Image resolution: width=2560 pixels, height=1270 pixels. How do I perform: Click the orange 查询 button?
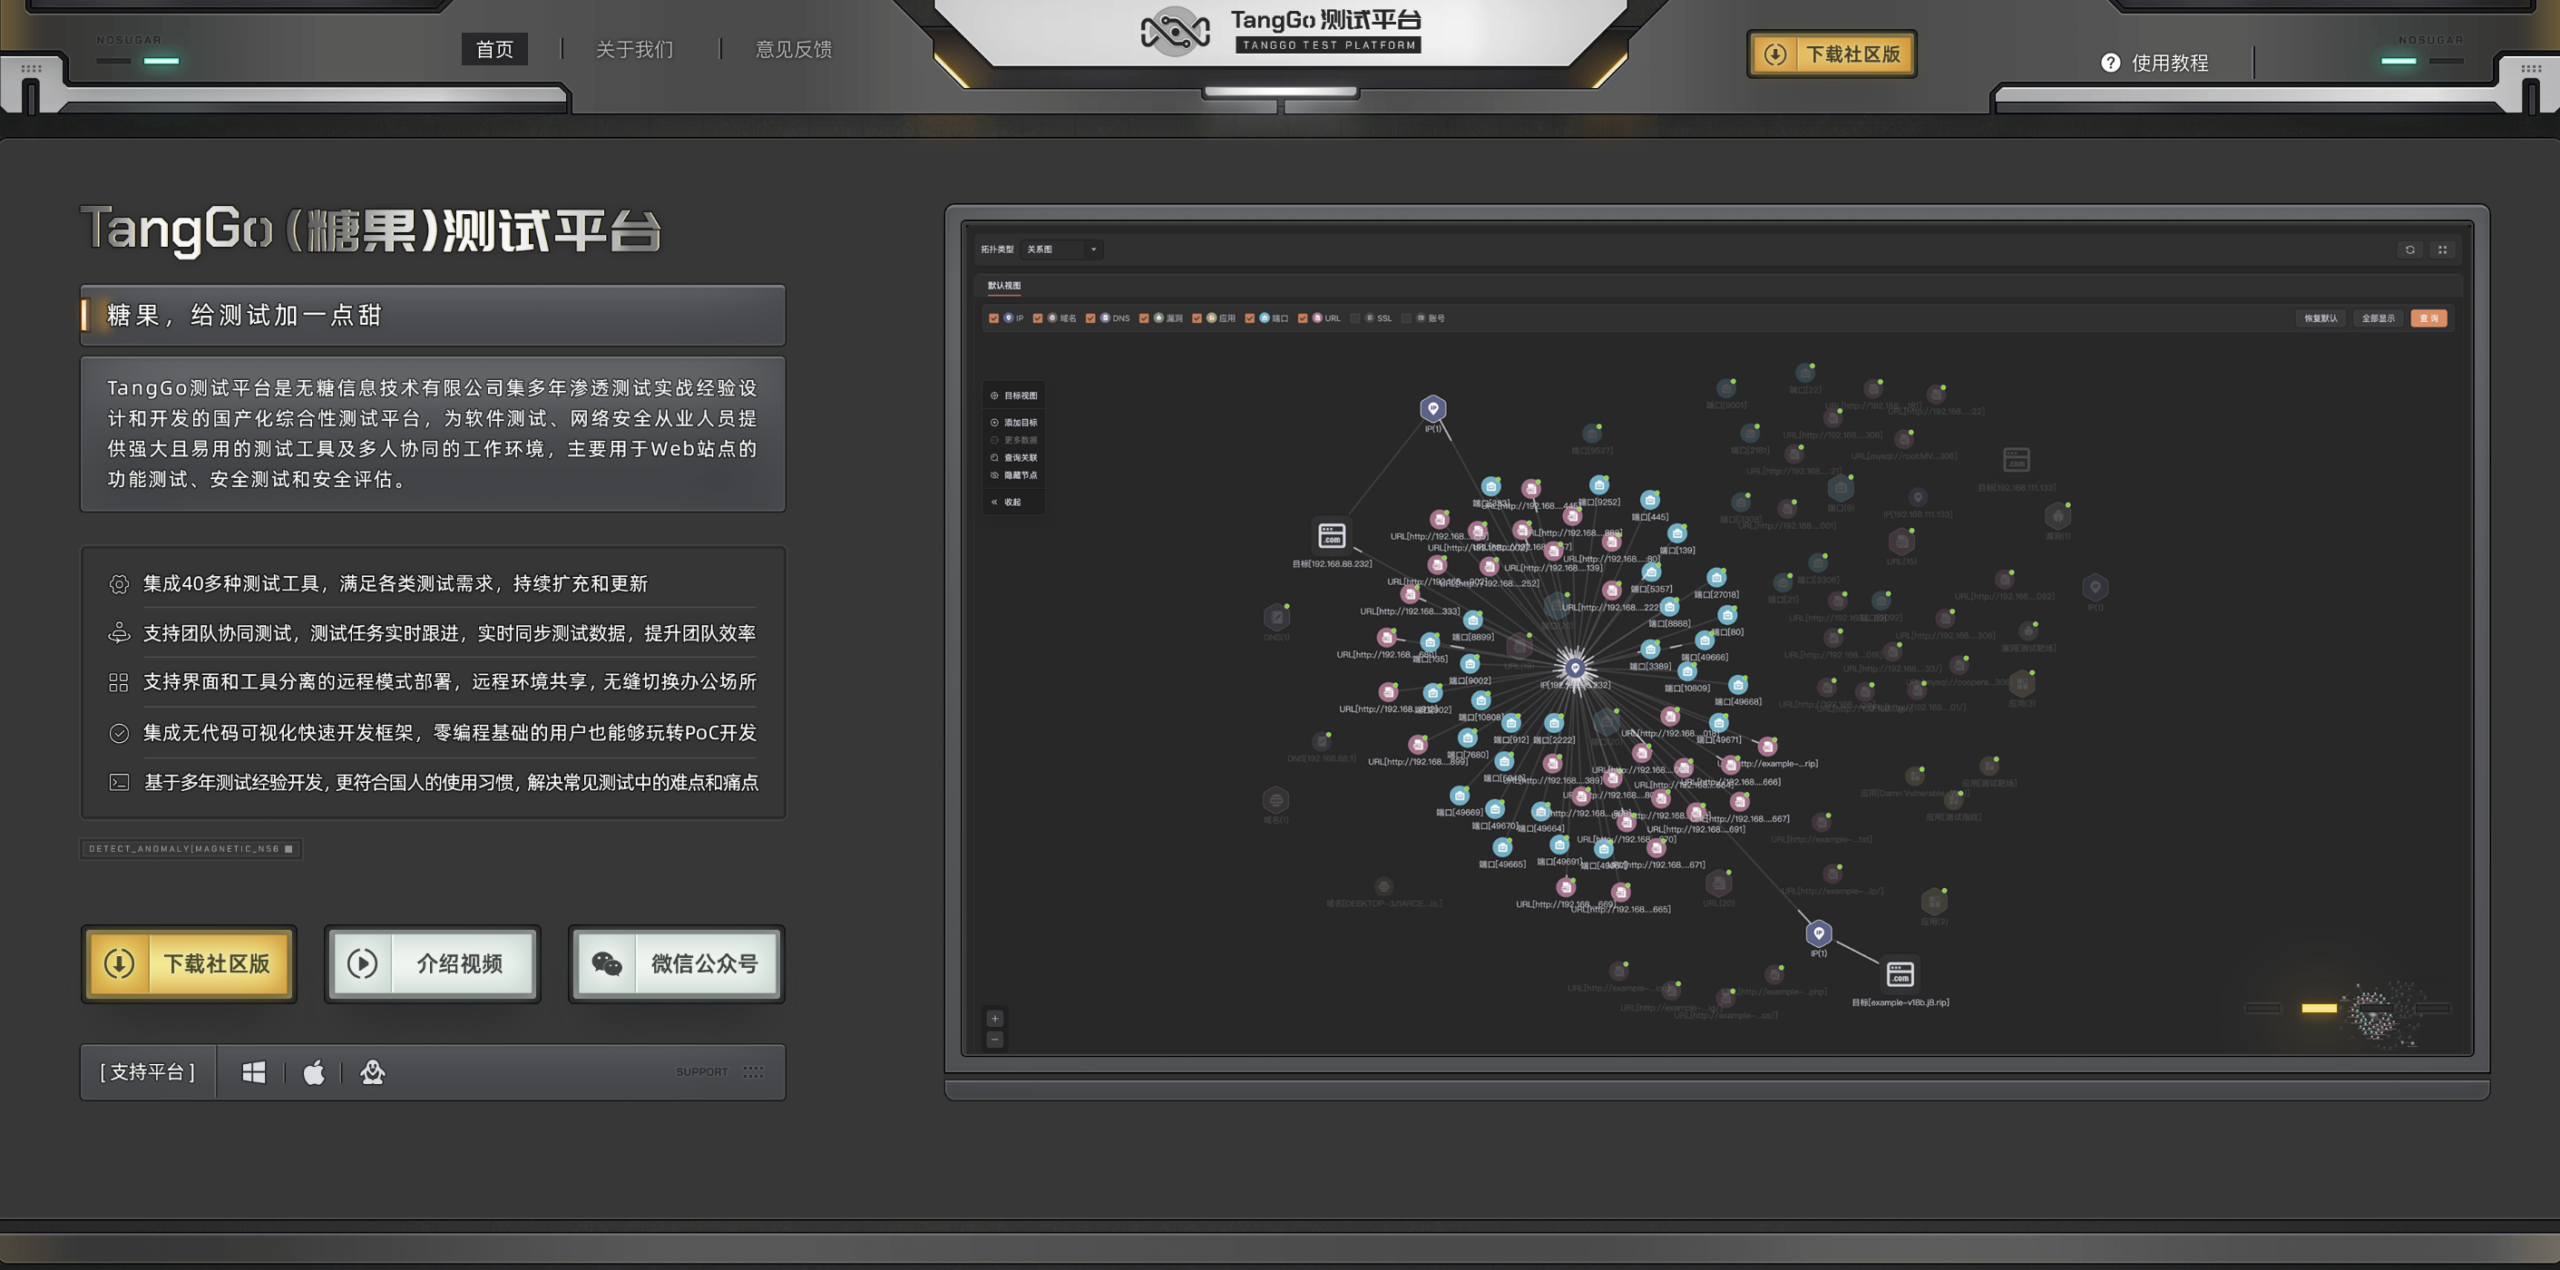pyautogui.click(x=2428, y=319)
